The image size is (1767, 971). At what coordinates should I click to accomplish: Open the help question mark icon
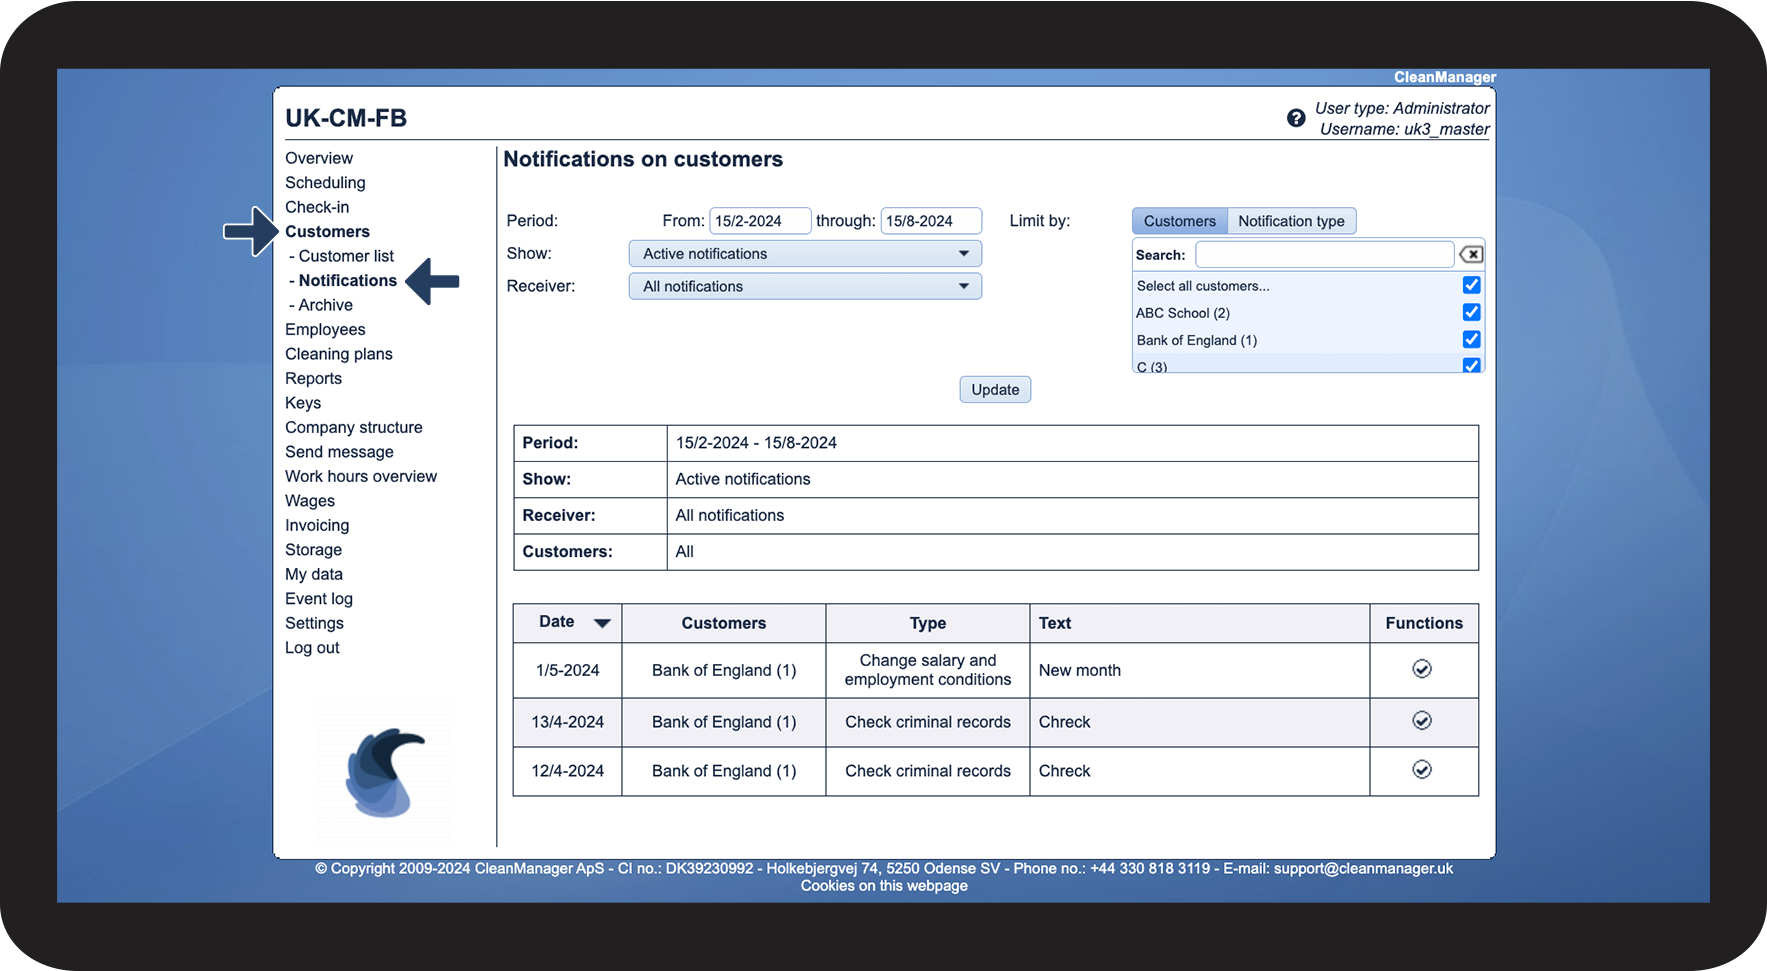(x=1296, y=118)
